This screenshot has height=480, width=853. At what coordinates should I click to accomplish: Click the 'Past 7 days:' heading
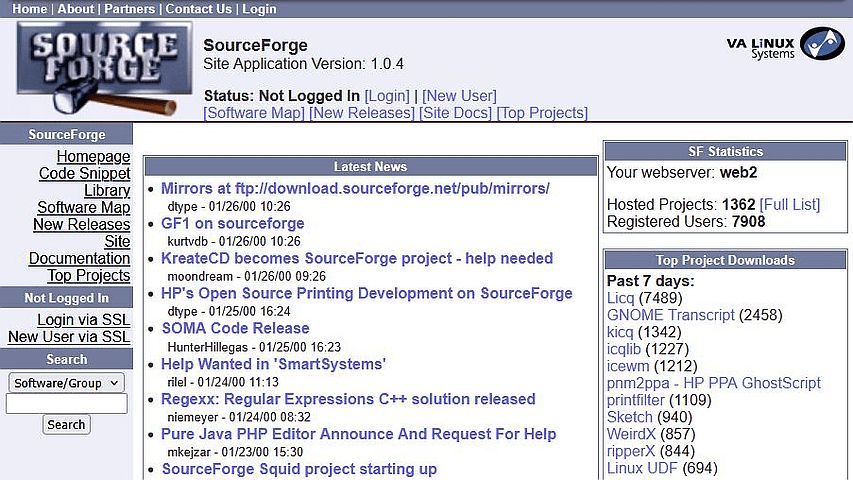pyautogui.click(x=651, y=281)
